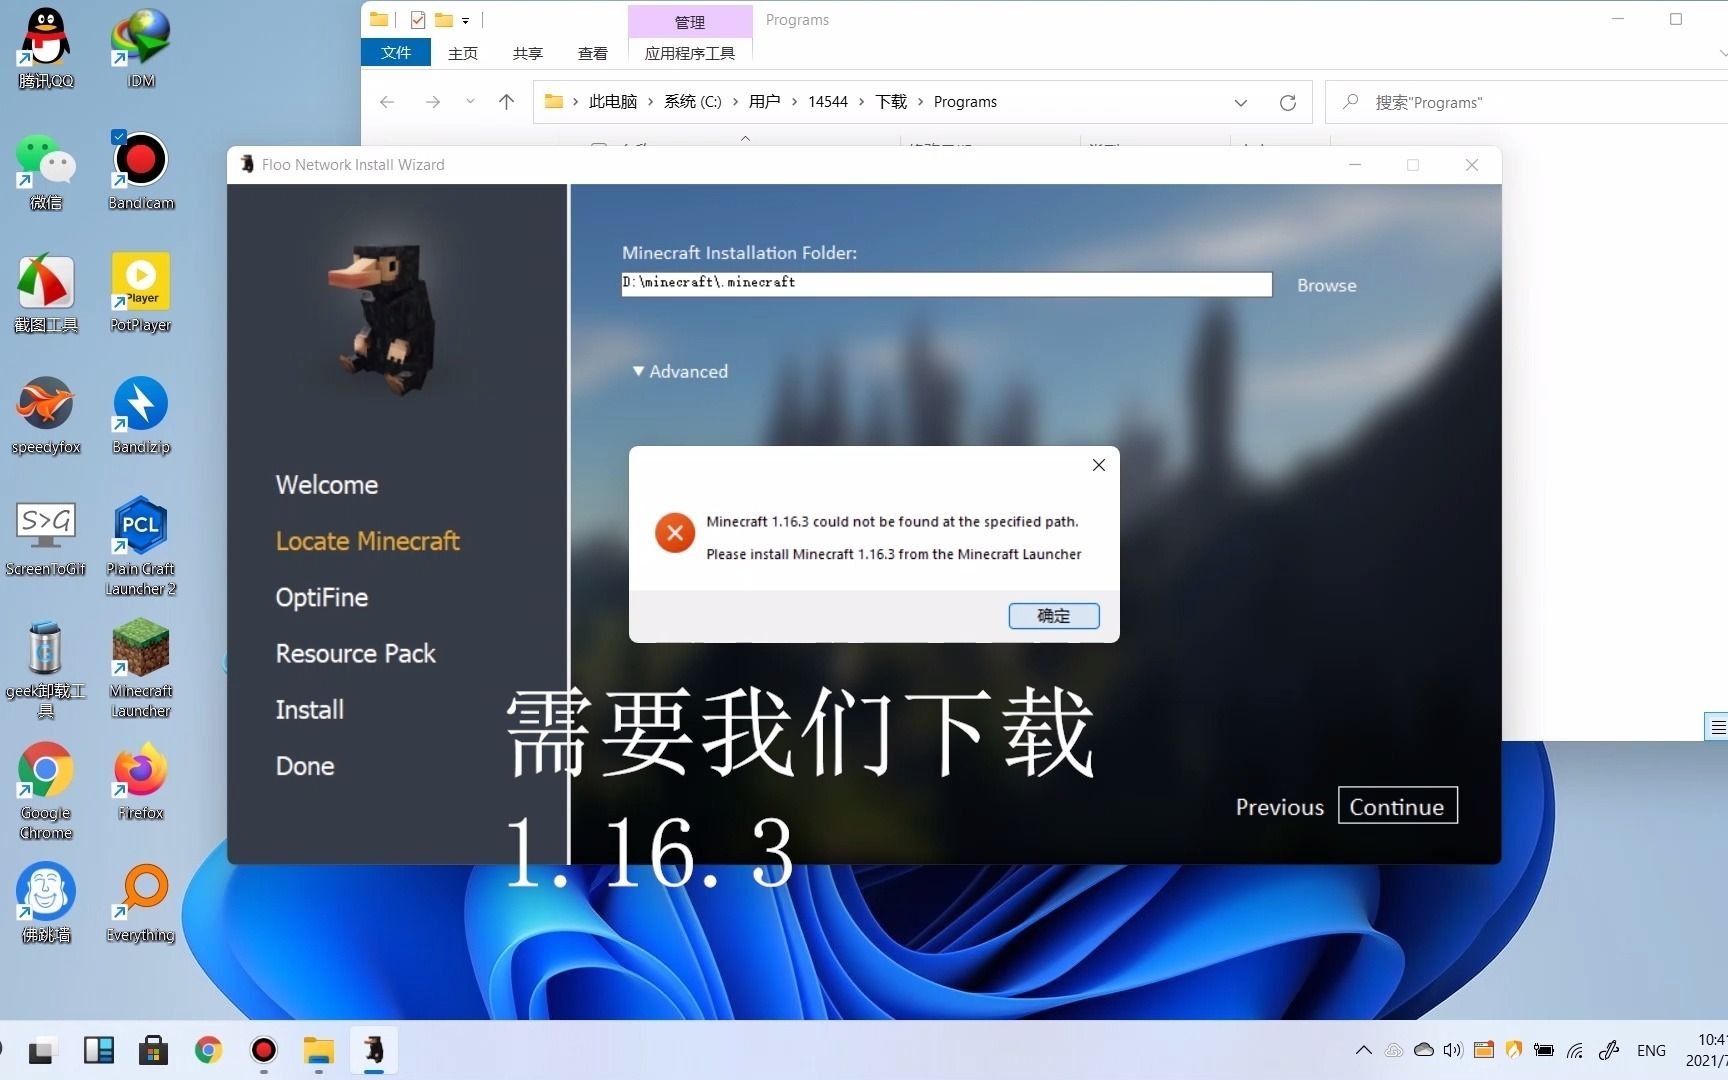The width and height of the screenshot is (1728, 1080).
Task: Select the Welcome step in the wizard
Action: click(x=327, y=485)
